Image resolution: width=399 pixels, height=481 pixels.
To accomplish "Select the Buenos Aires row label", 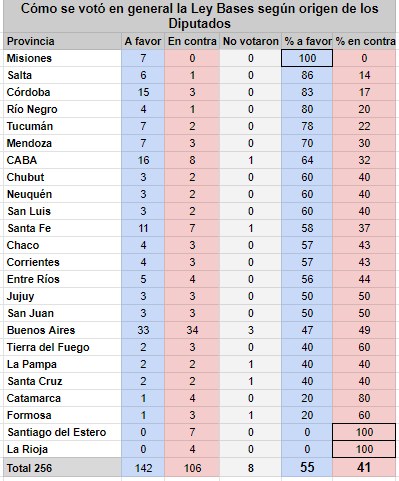I will click(x=62, y=330).
